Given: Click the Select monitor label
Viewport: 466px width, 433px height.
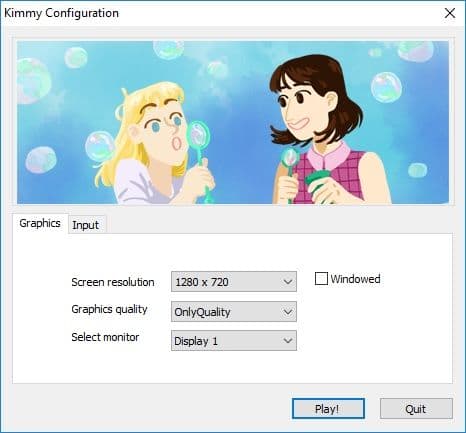Looking at the screenshot, I should point(105,337).
